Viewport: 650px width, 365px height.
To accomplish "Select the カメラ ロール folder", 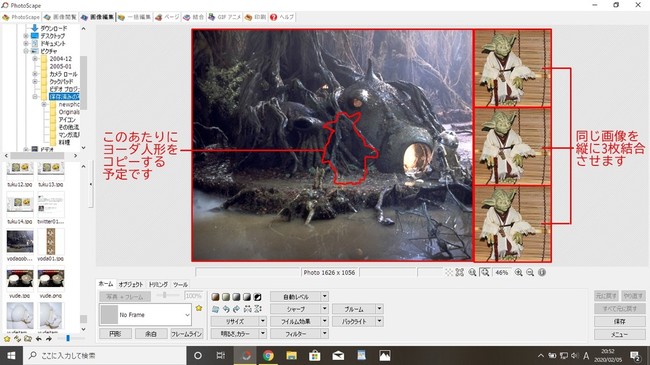I will pos(63,74).
